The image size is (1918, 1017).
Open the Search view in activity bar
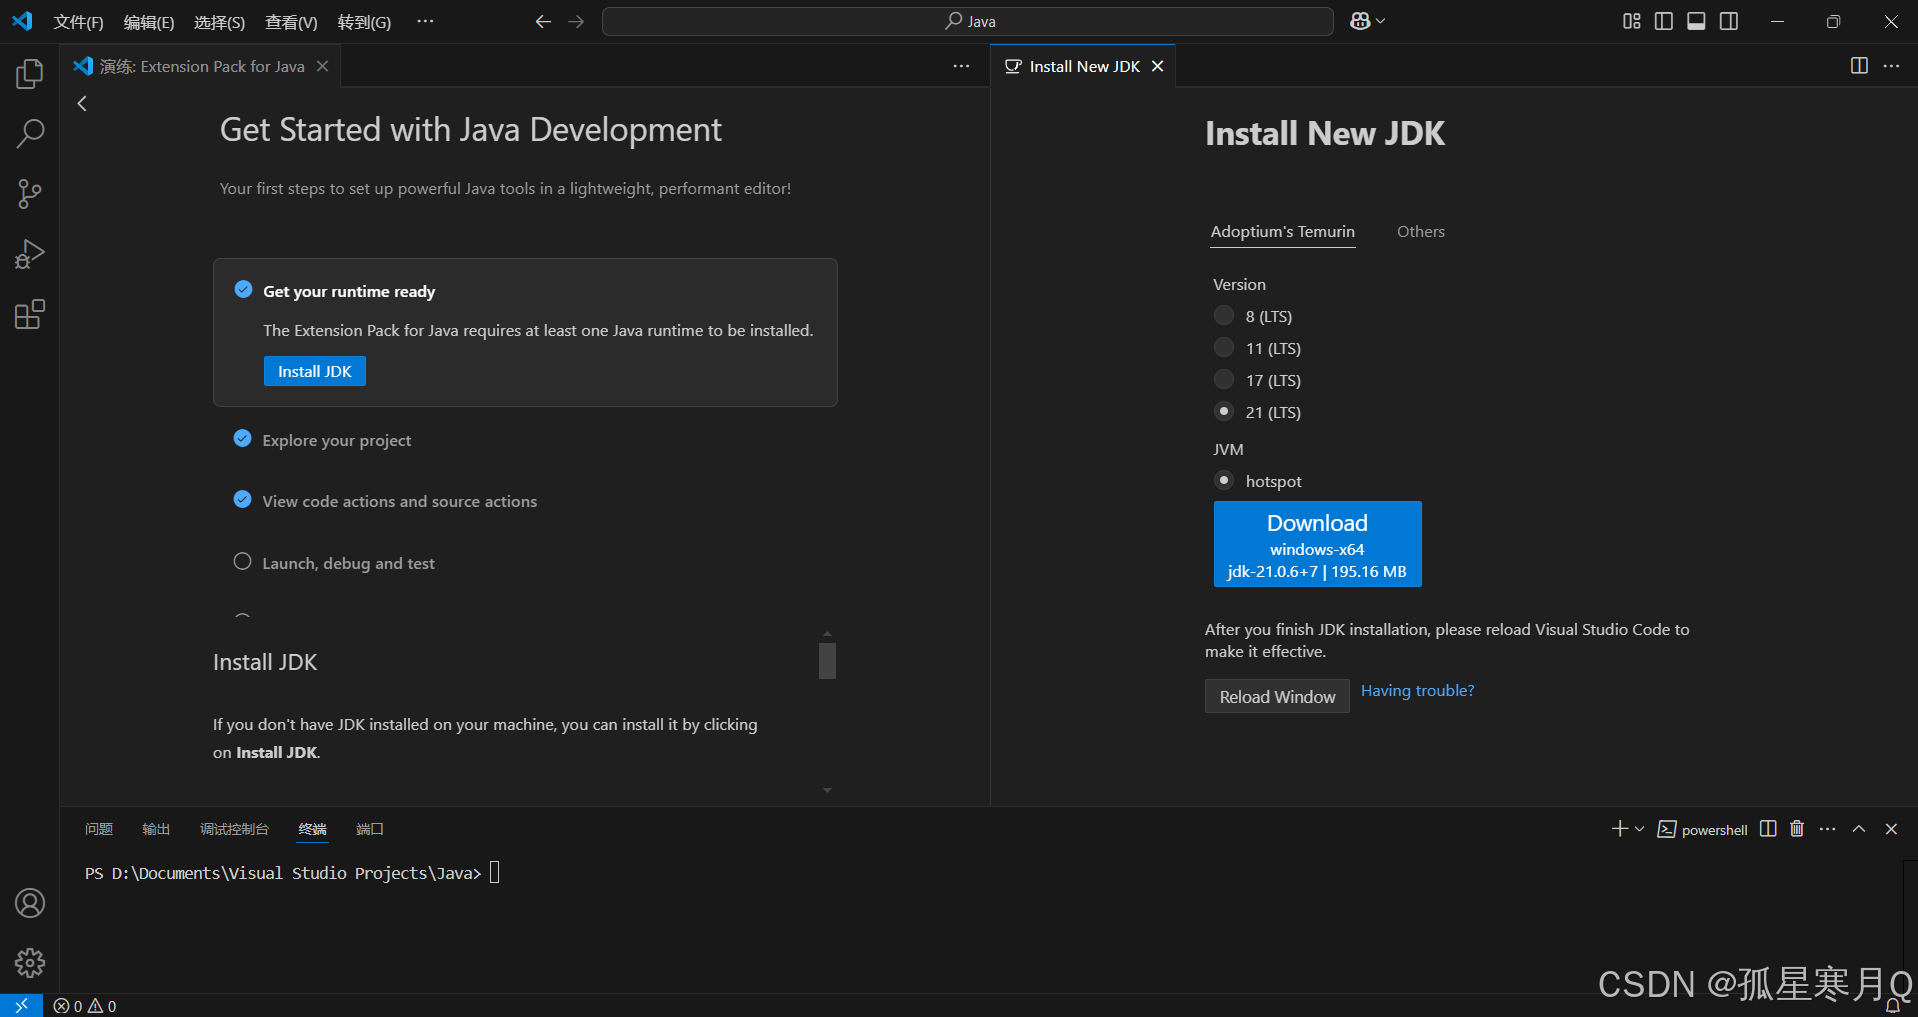click(x=30, y=133)
